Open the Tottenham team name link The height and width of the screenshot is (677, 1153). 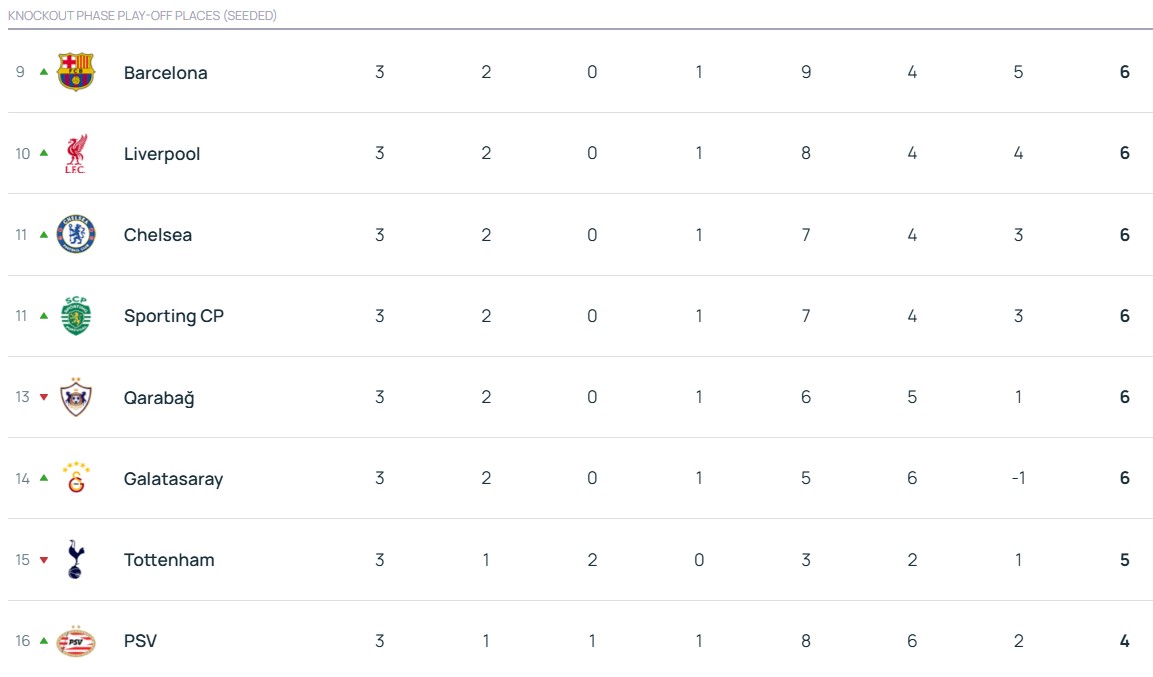[169, 560]
